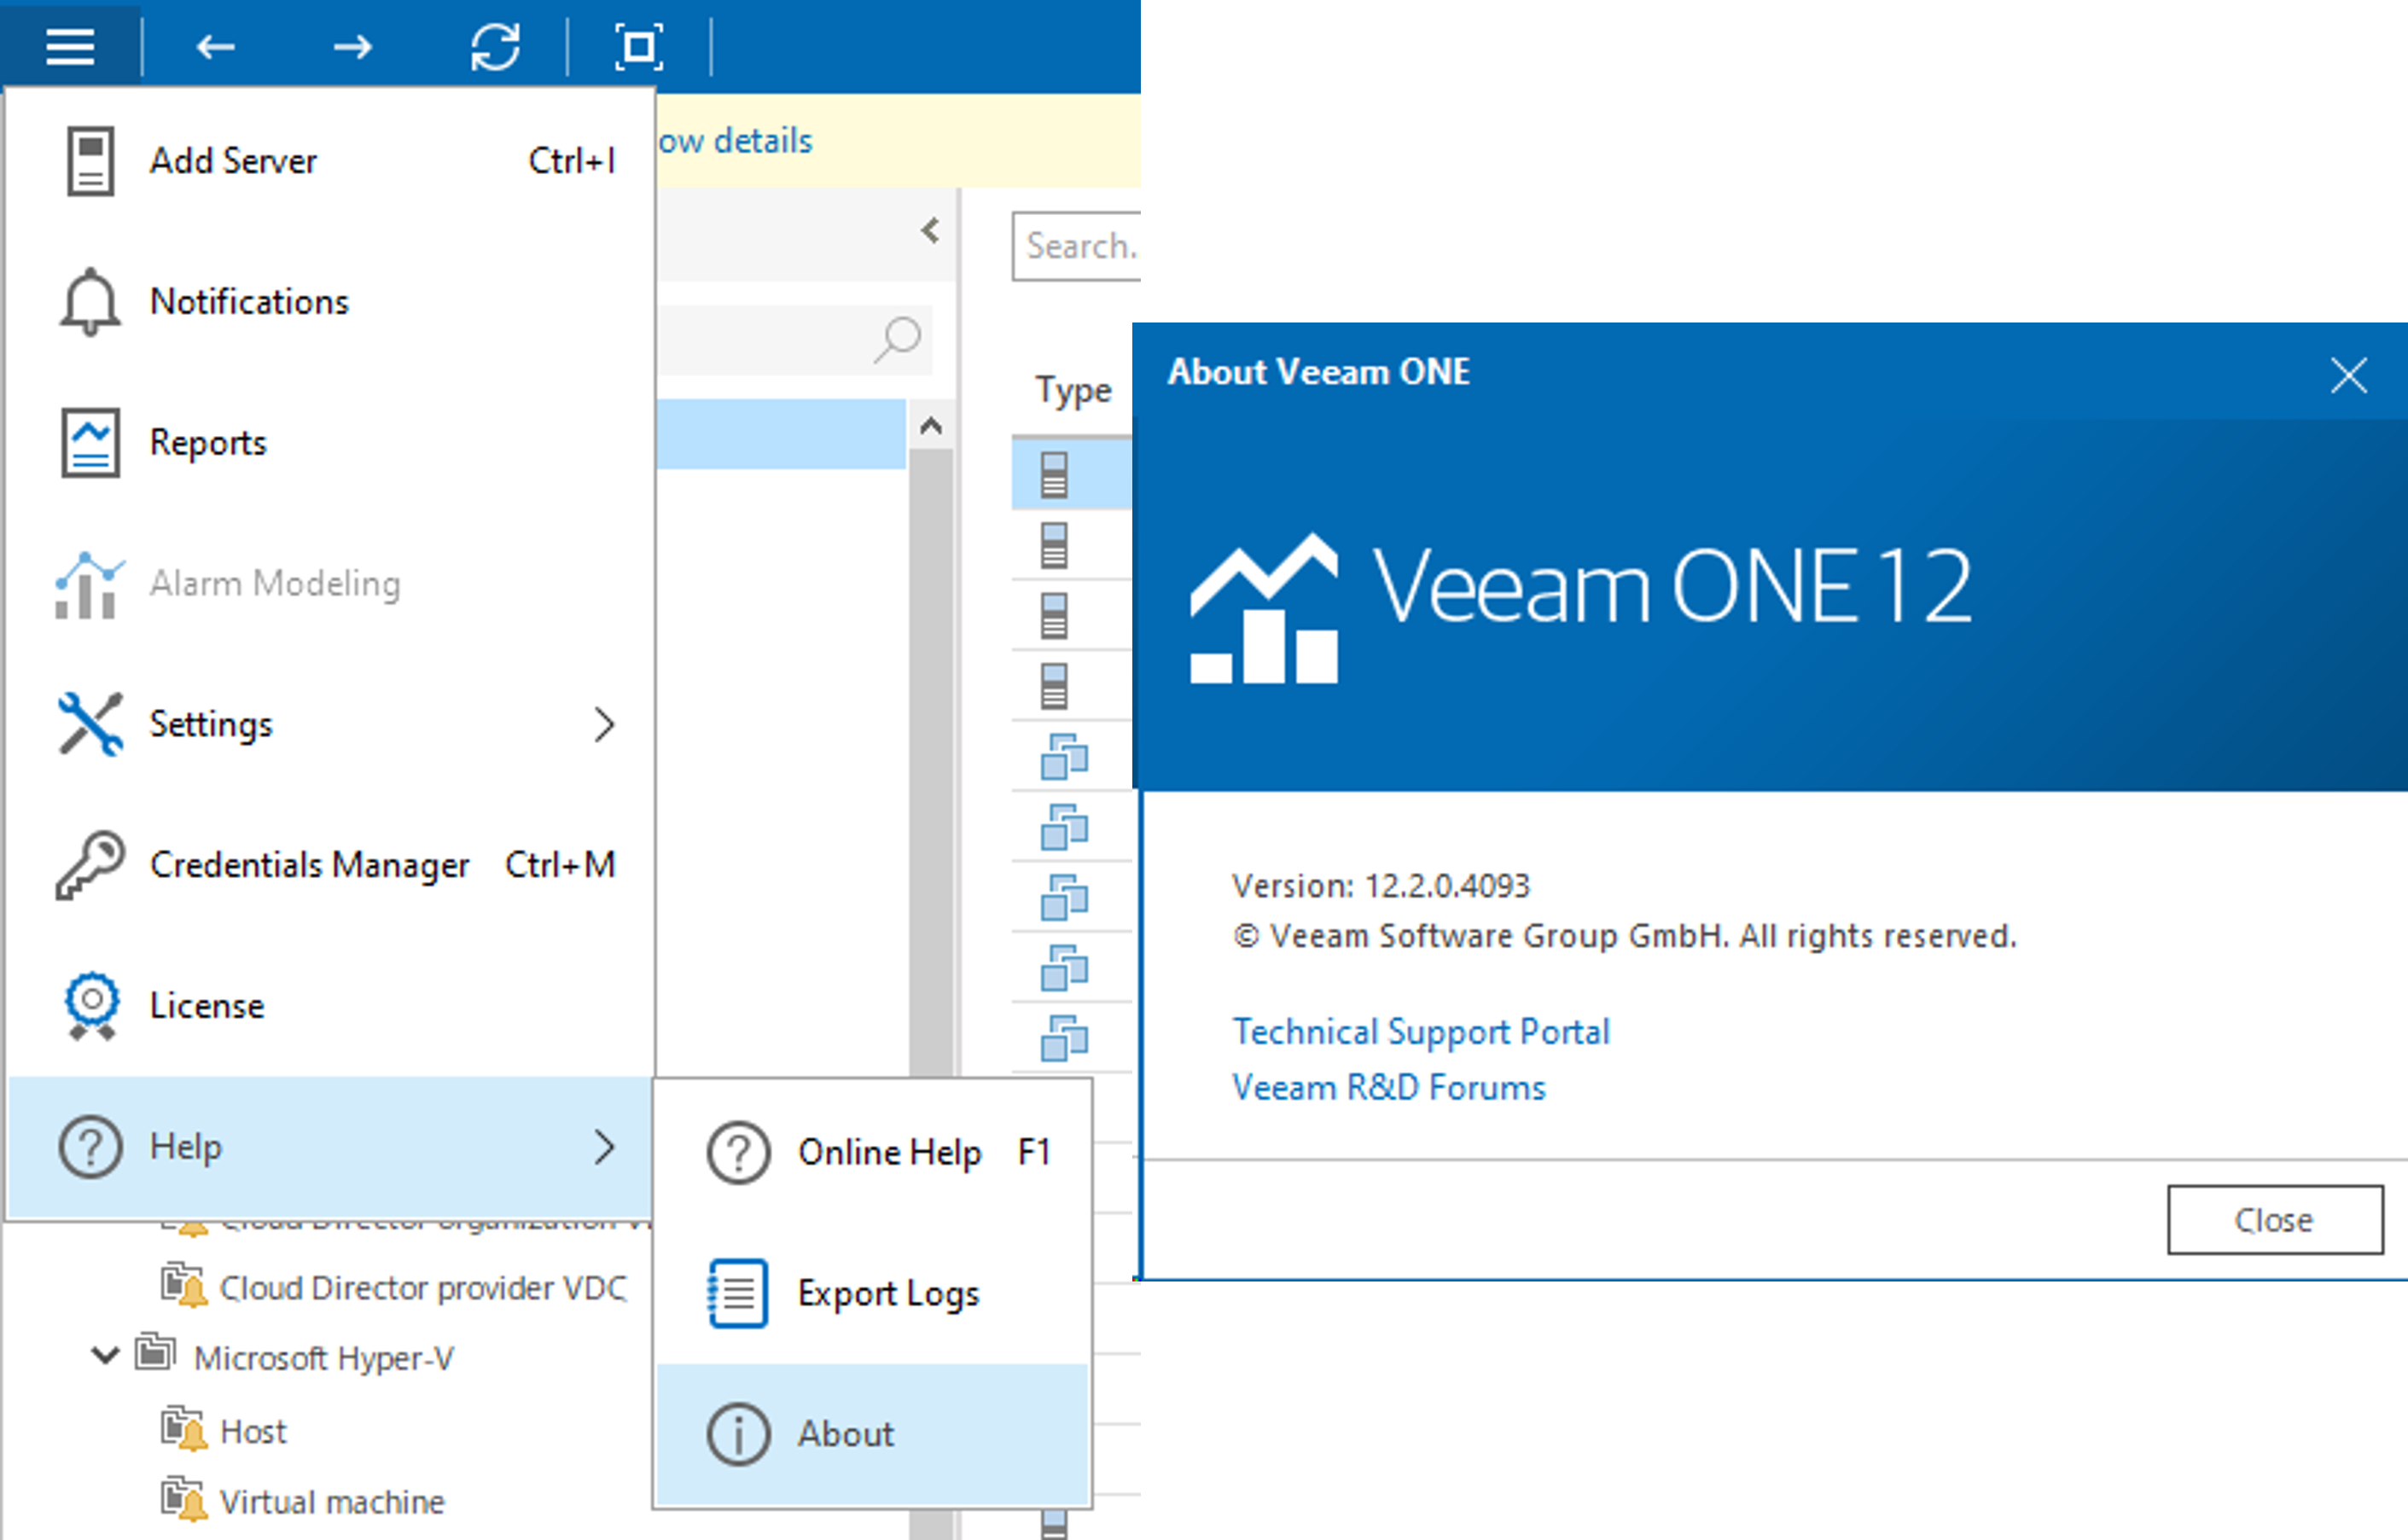Close About Veeam ONE with the X
2408x1540 pixels.
click(2348, 375)
